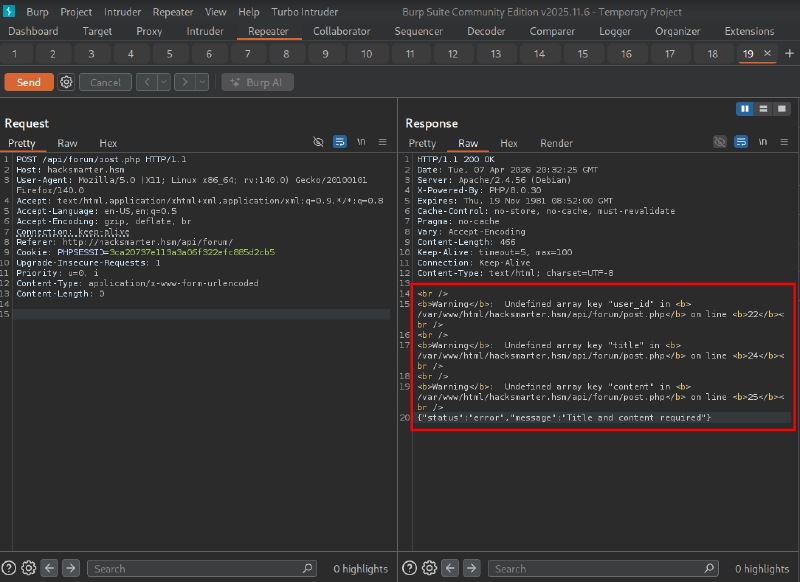Switch to the Collaborator tab
This screenshot has width=800, height=582.
(342, 31)
